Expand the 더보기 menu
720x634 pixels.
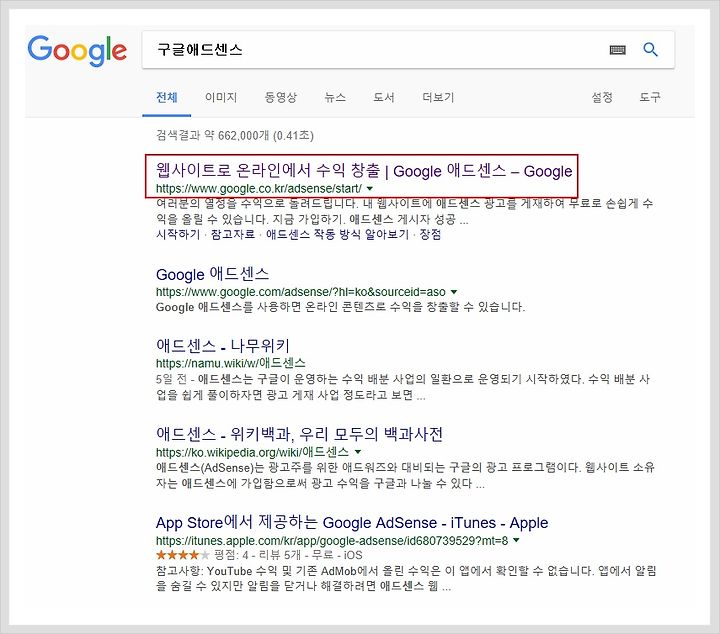[438, 97]
